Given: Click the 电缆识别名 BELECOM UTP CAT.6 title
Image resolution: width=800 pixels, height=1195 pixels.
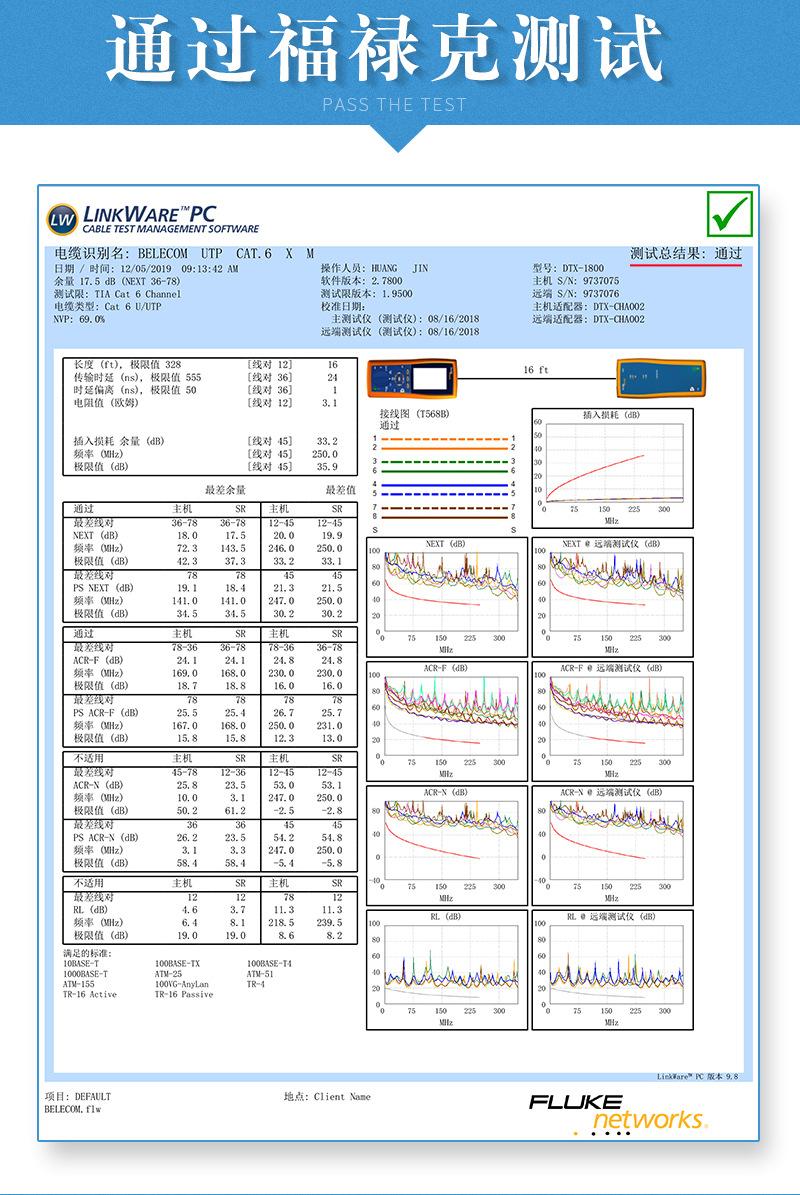Looking at the screenshot, I should (x=184, y=253).
